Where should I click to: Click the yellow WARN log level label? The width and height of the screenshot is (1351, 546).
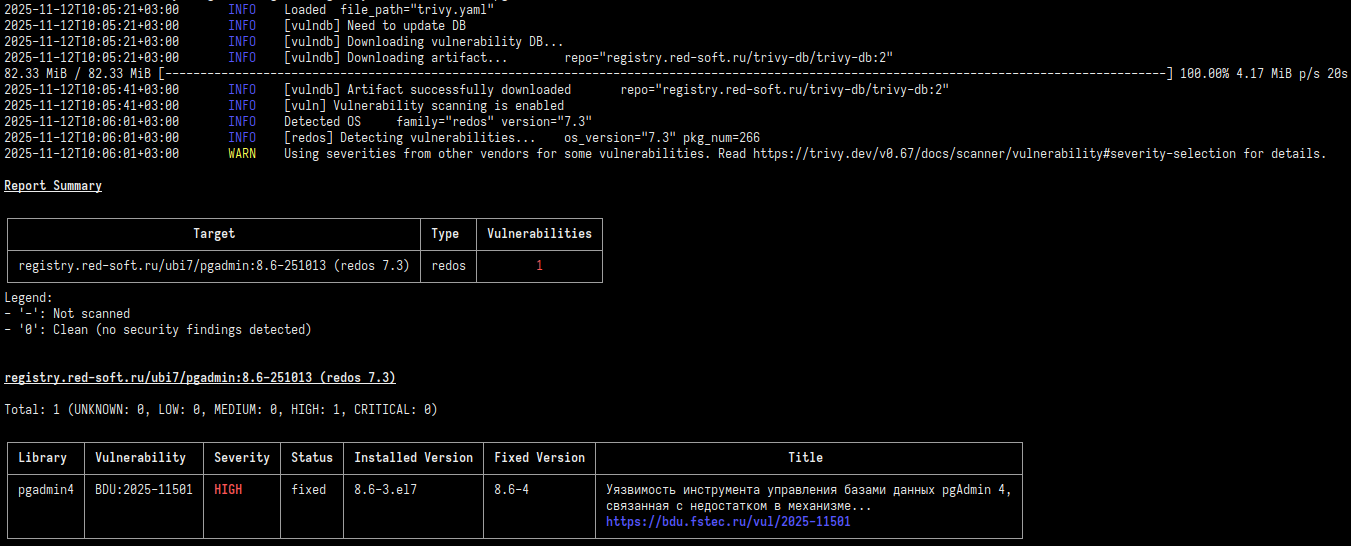click(x=242, y=154)
